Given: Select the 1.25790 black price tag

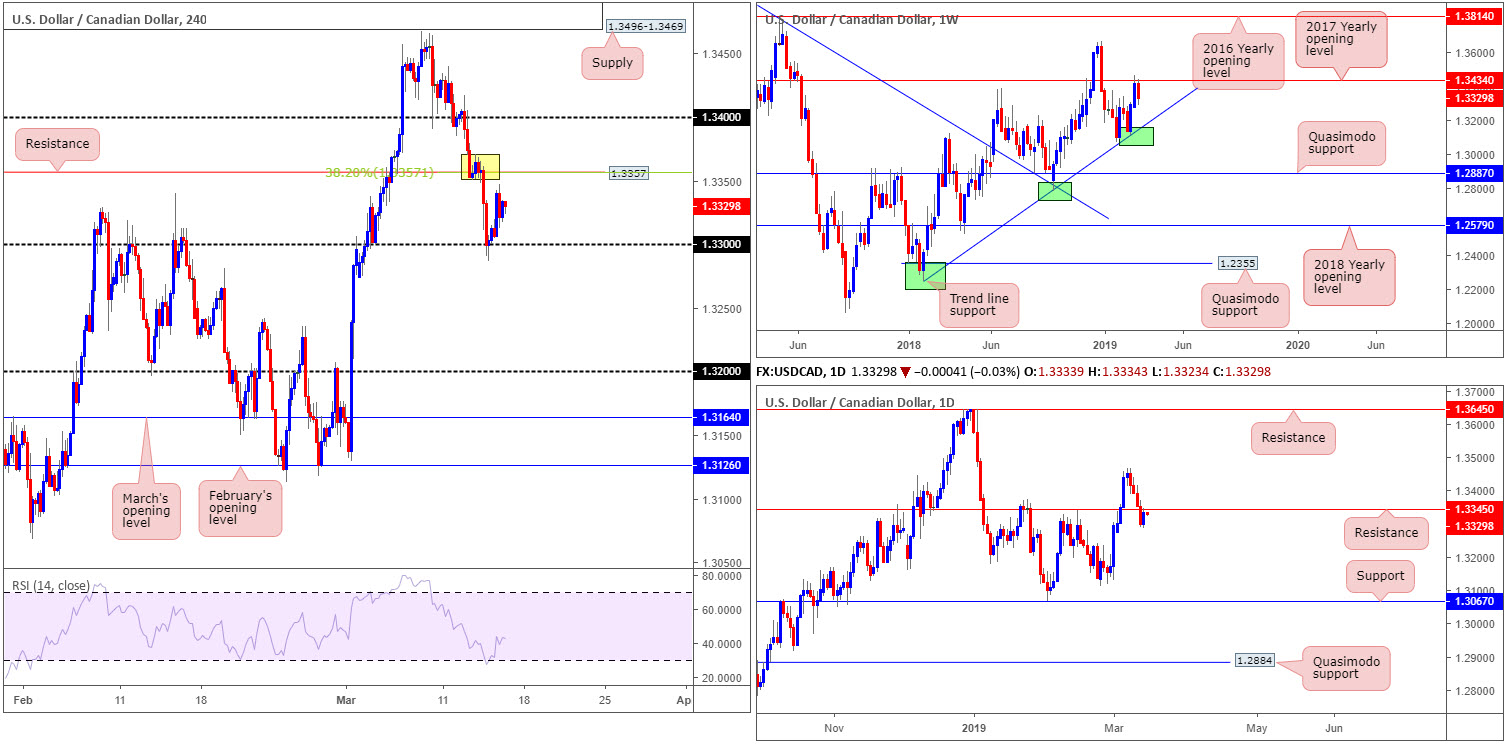Looking at the screenshot, I should pyautogui.click(x=1476, y=226).
